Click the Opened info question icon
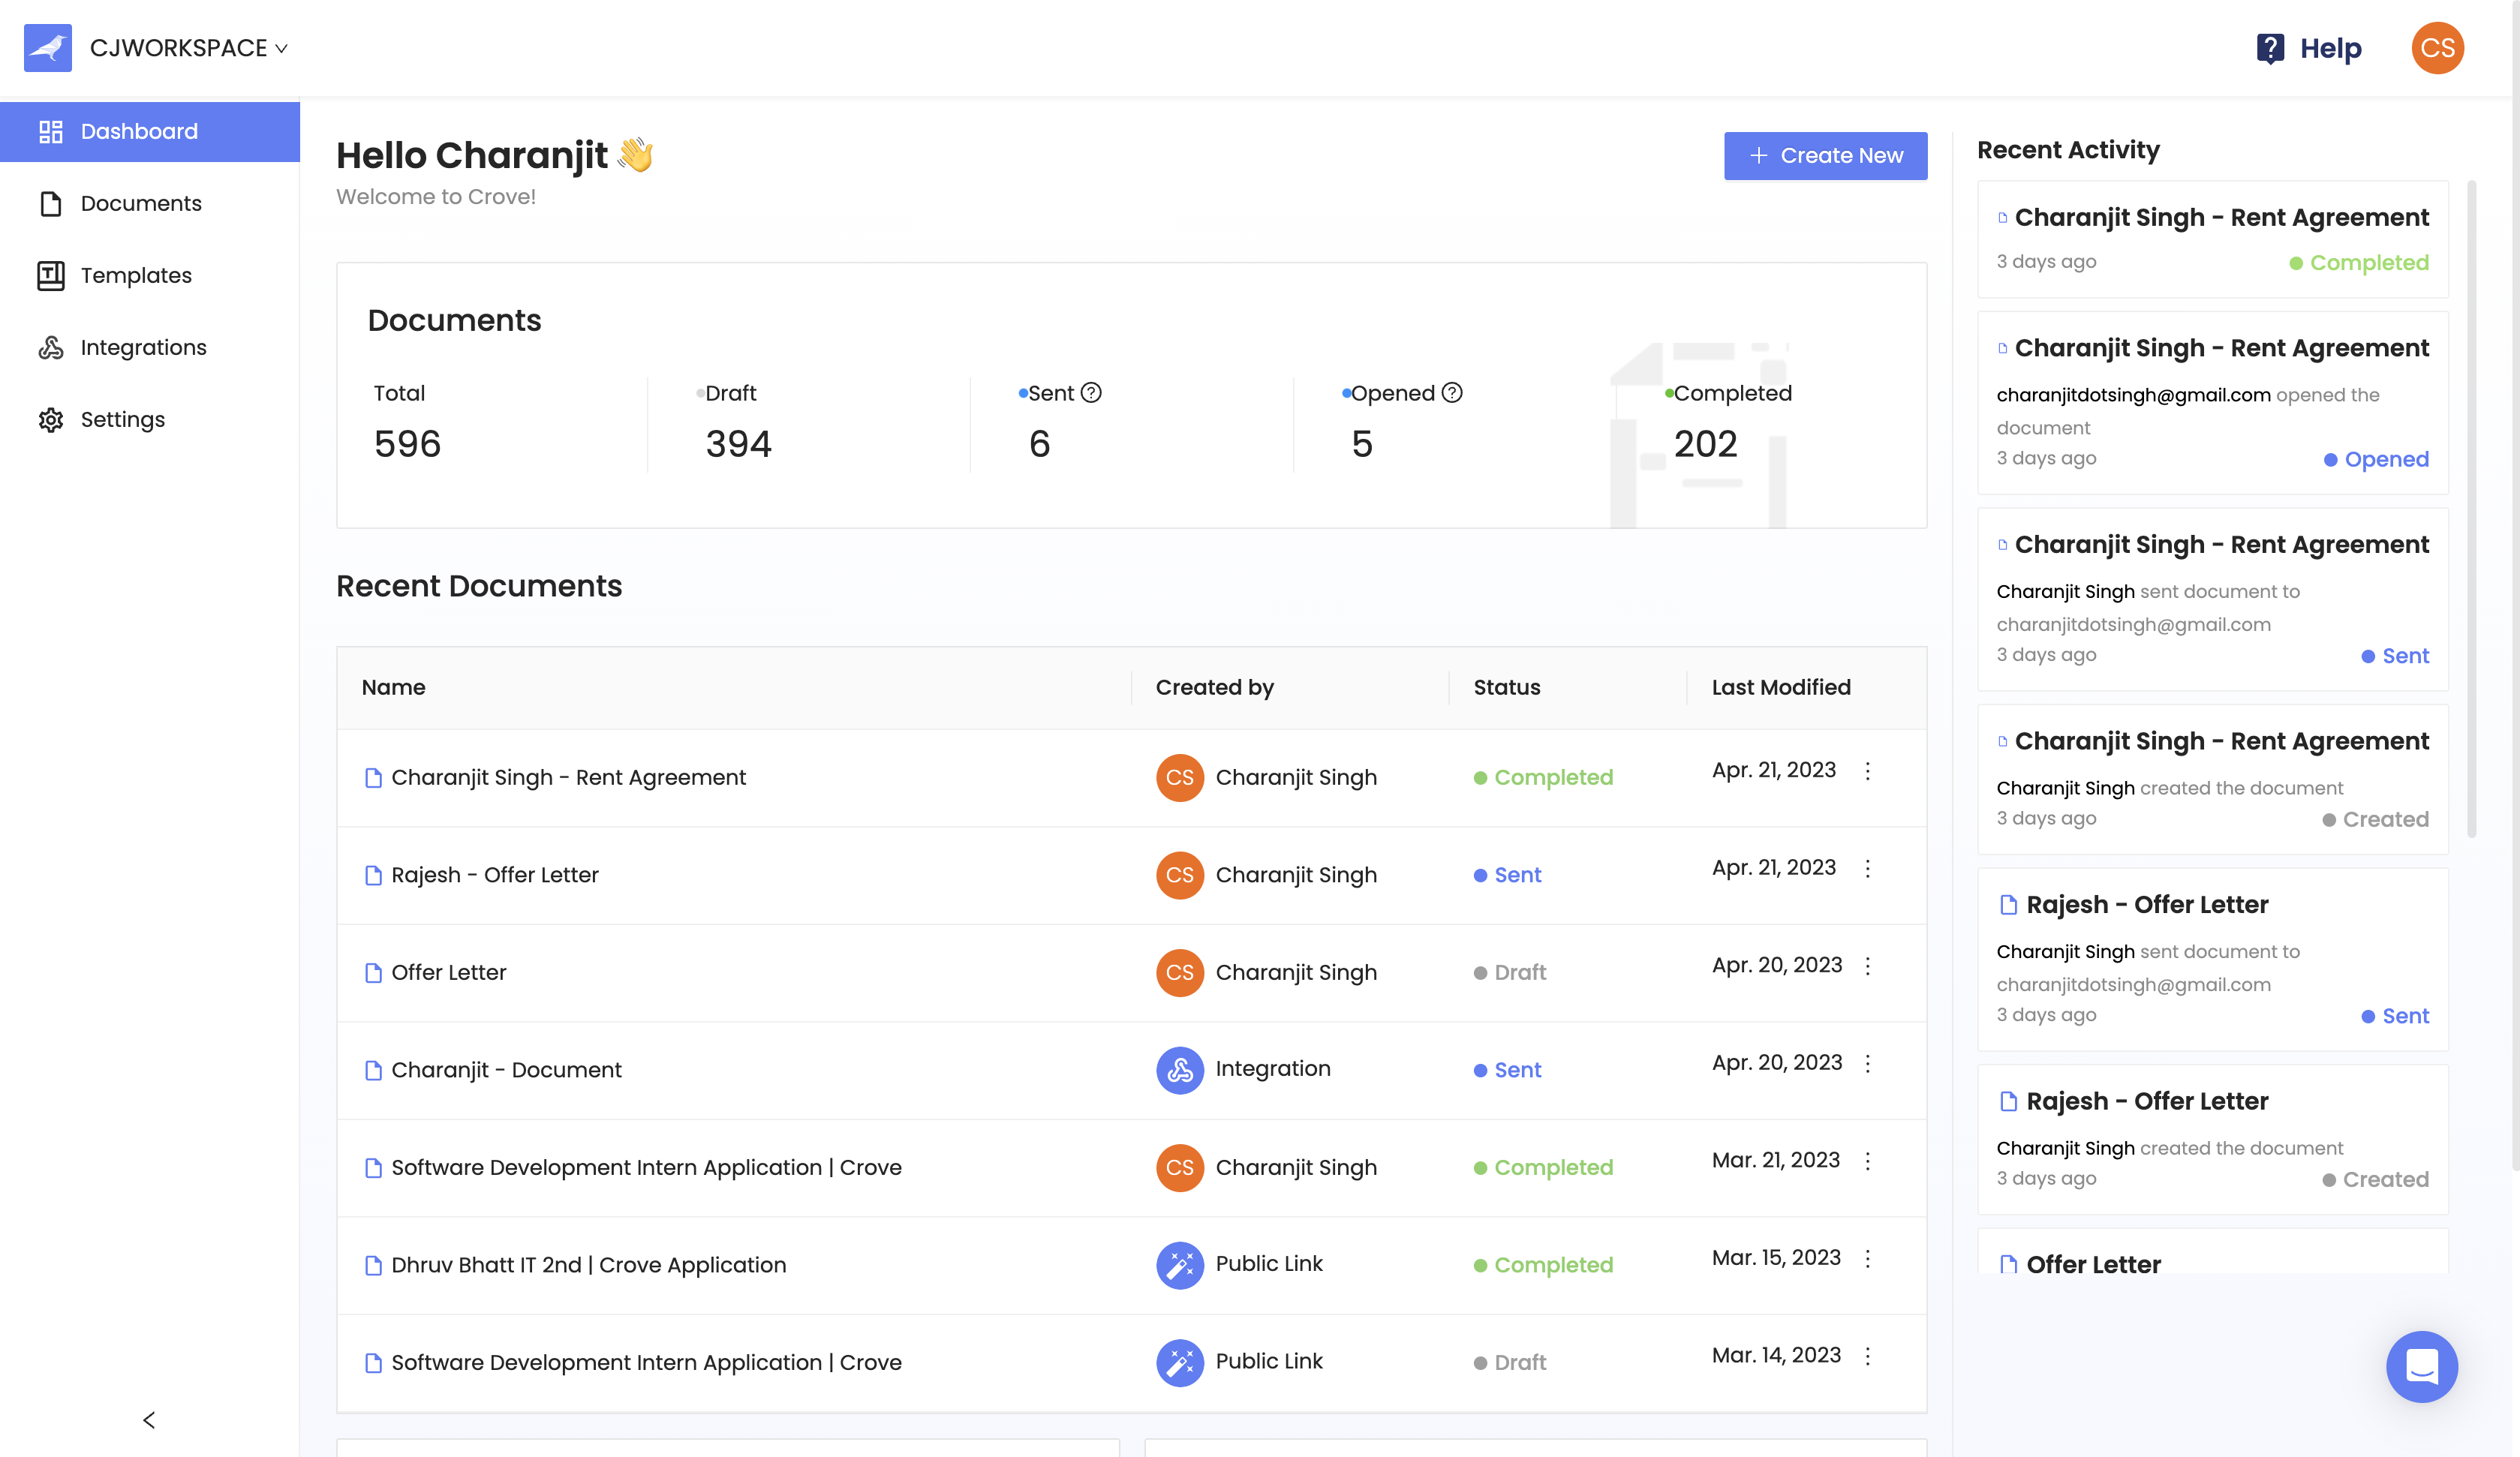This screenshot has height=1457, width=2520. click(1452, 393)
